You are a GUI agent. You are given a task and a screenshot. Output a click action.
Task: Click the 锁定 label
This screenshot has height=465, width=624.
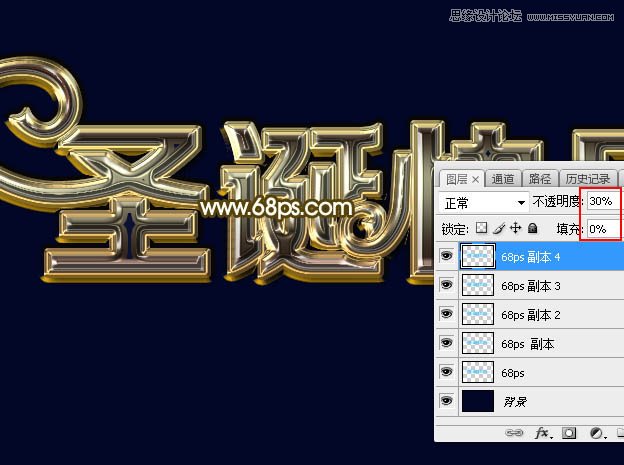tap(454, 229)
